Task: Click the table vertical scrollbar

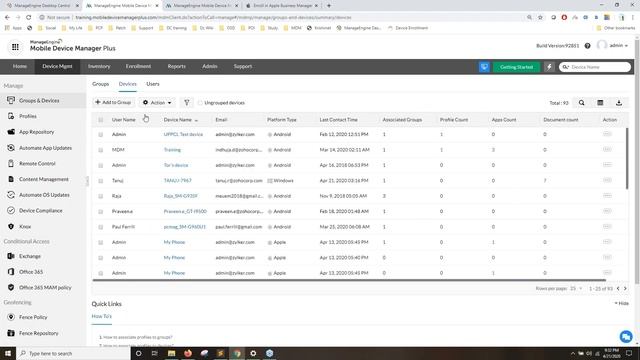Action: (627, 158)
